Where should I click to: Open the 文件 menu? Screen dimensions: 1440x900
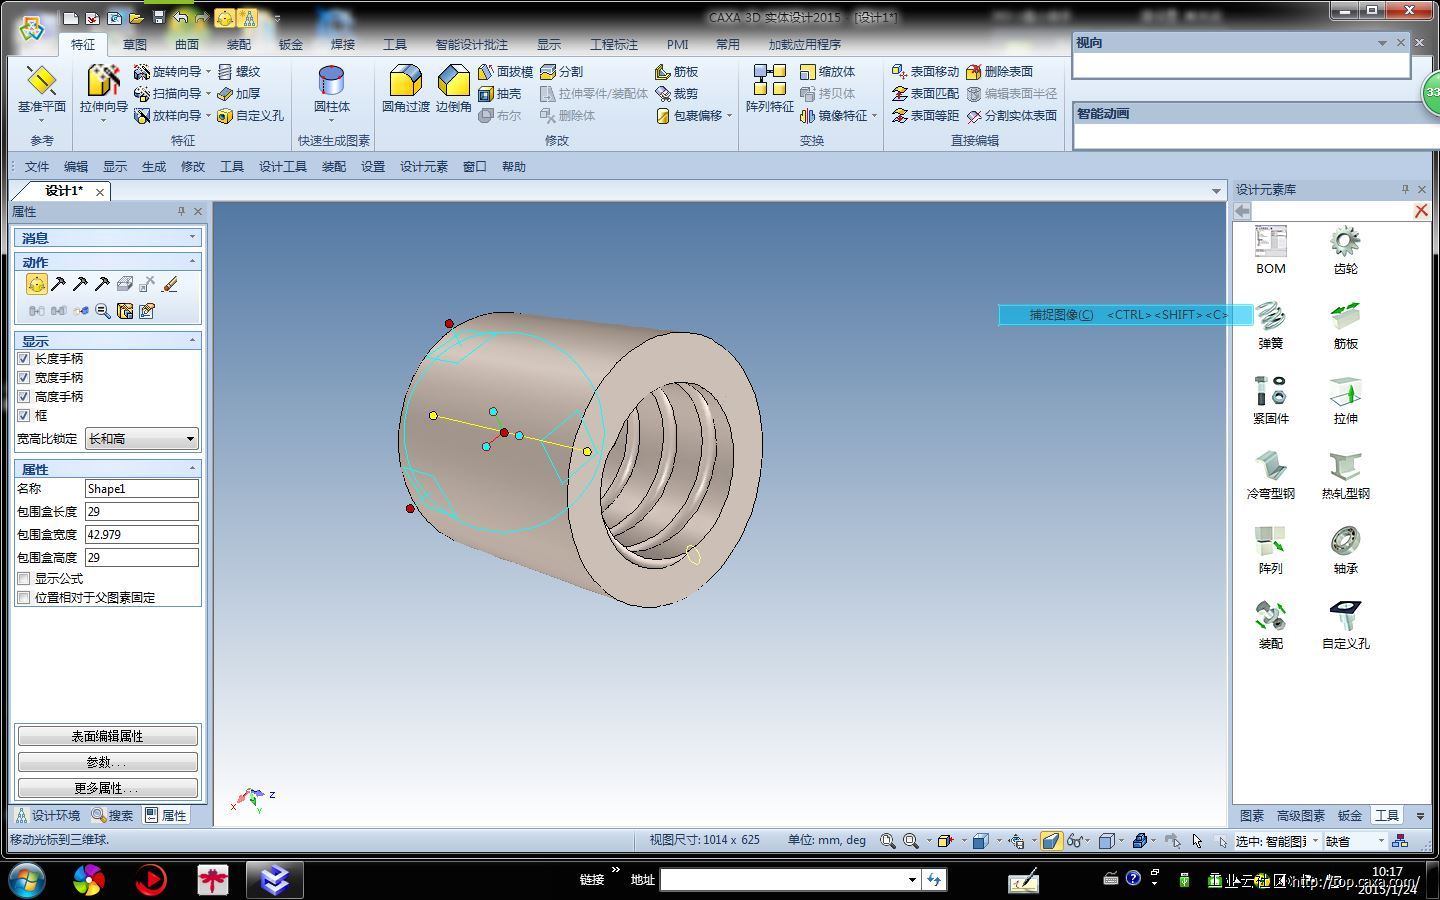(x=37, y=167)
